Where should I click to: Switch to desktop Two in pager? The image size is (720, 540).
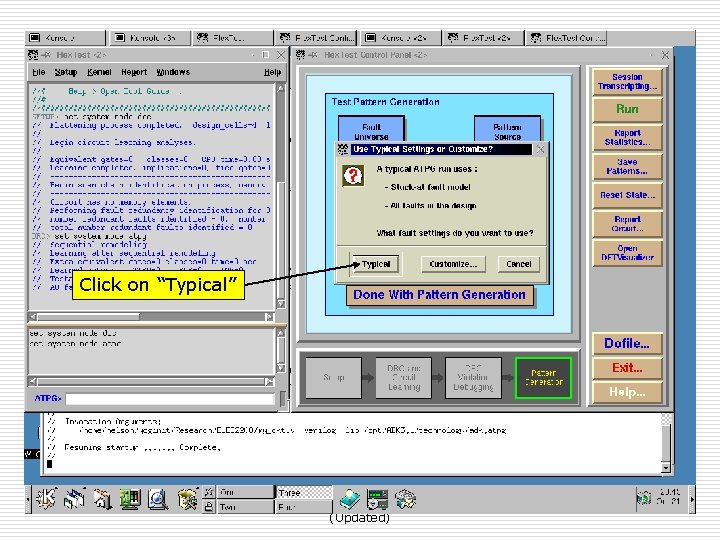pos(246,506)
